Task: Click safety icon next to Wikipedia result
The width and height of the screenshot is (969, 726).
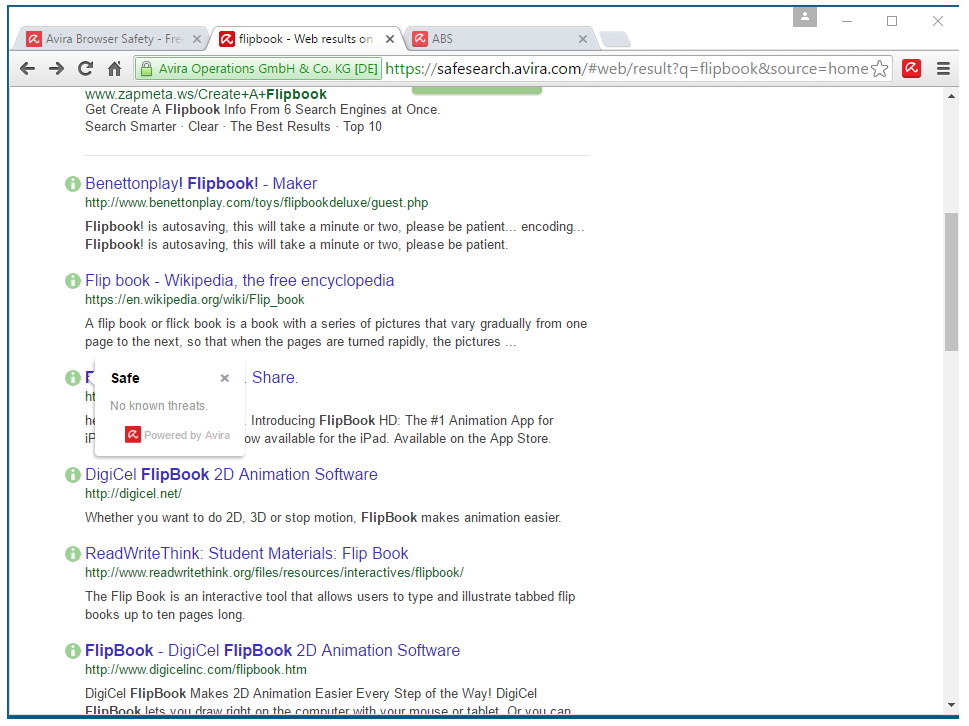Action: 73,281
